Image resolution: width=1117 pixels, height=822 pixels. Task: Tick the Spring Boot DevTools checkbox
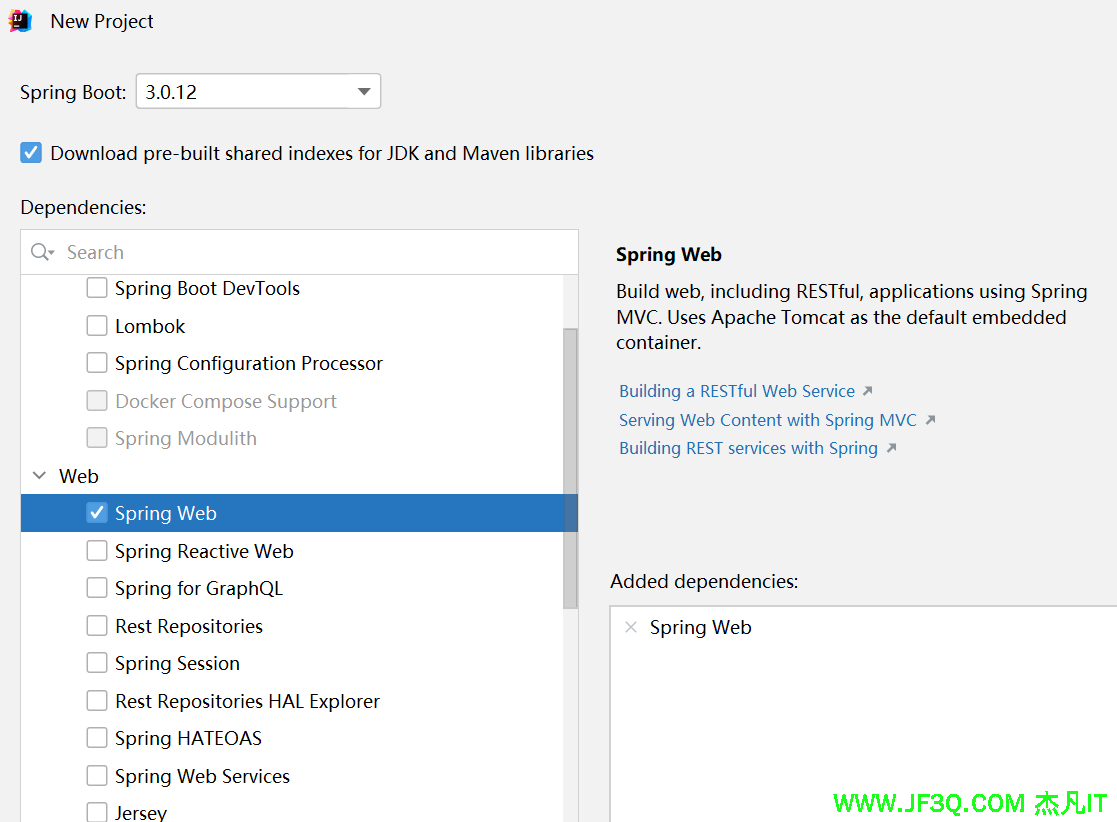(97, 288)
